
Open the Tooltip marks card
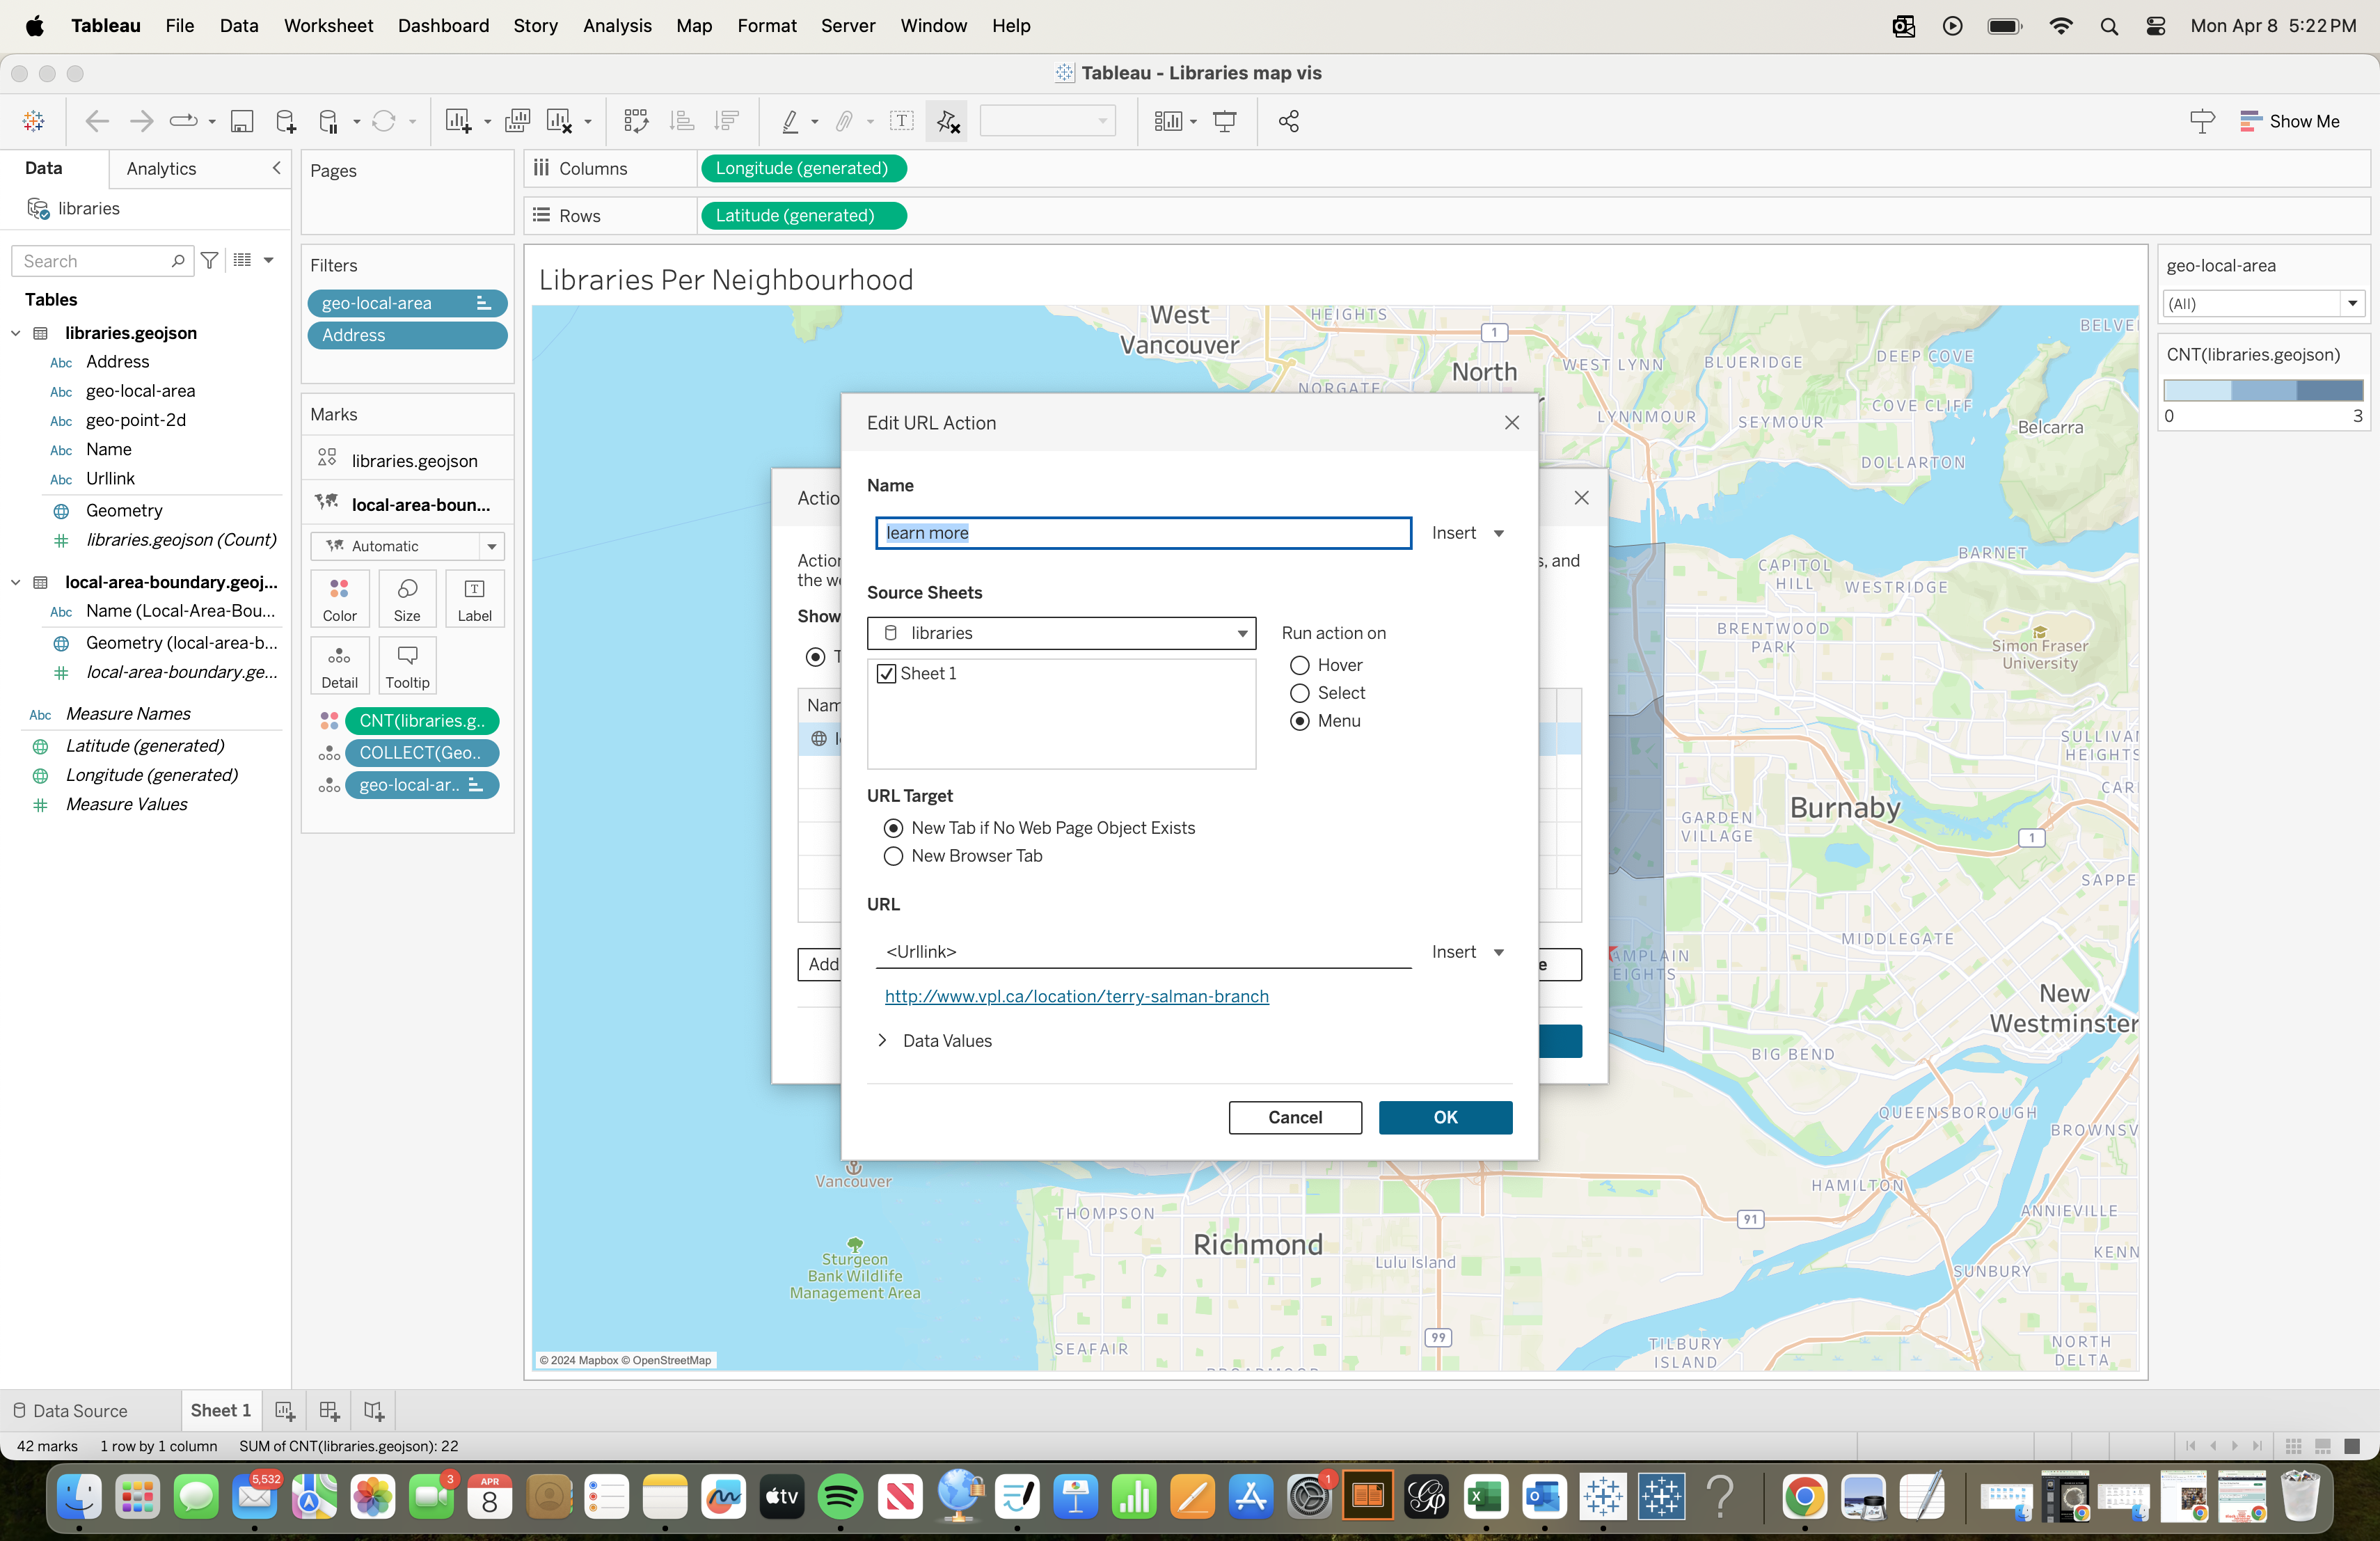click(x=407, y=665)
